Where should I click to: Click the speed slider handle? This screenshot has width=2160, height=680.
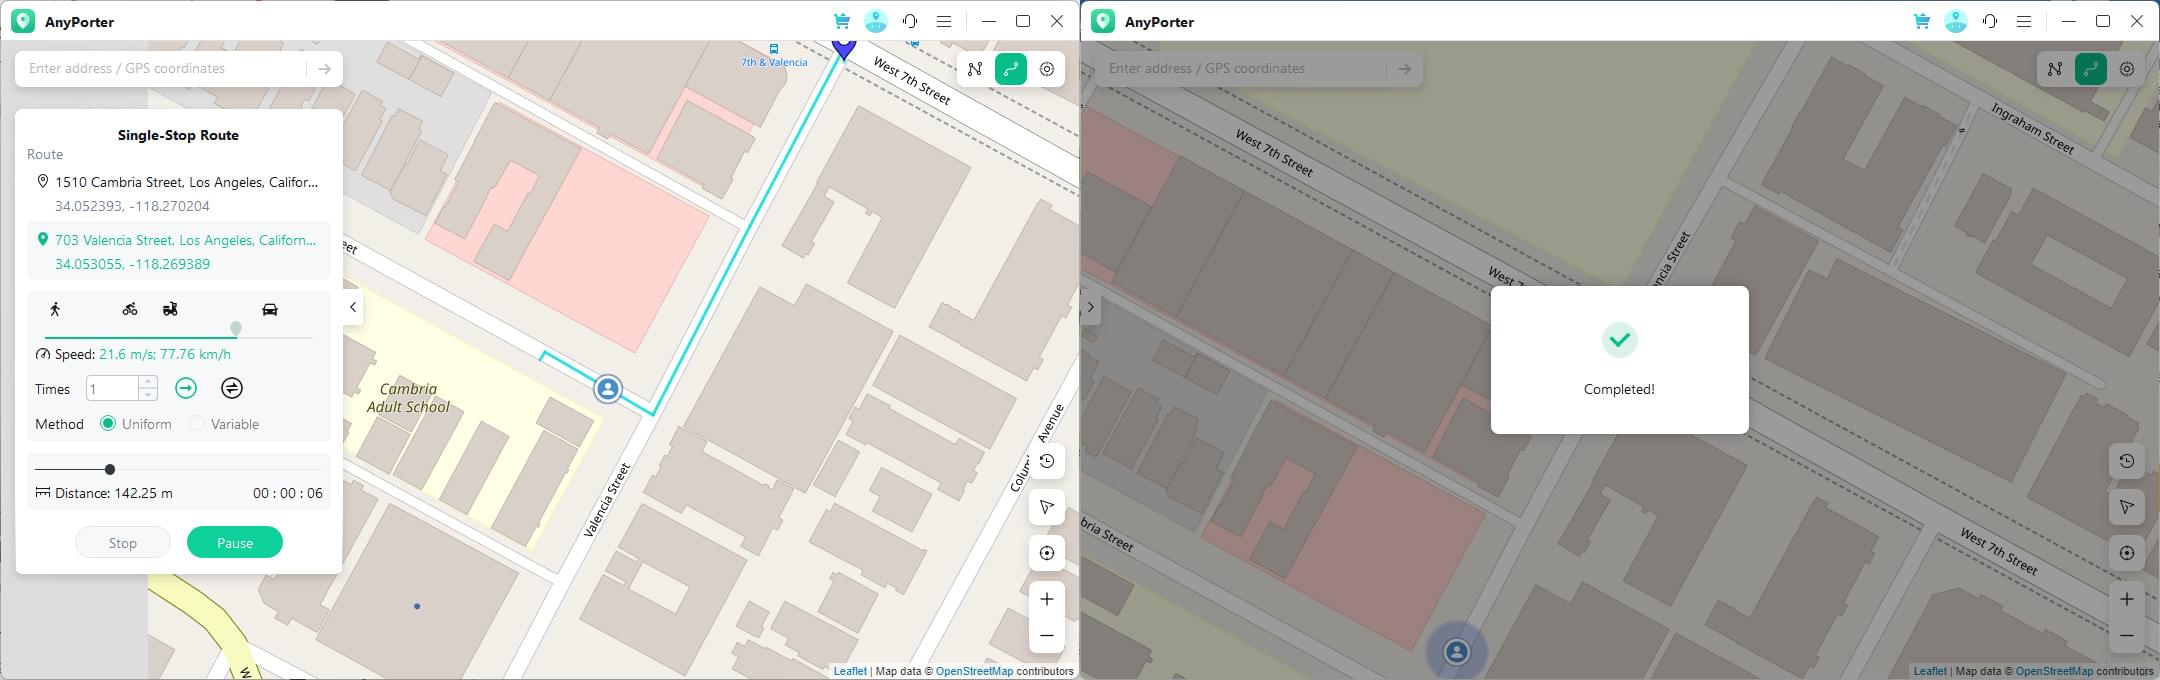point(236,329)
